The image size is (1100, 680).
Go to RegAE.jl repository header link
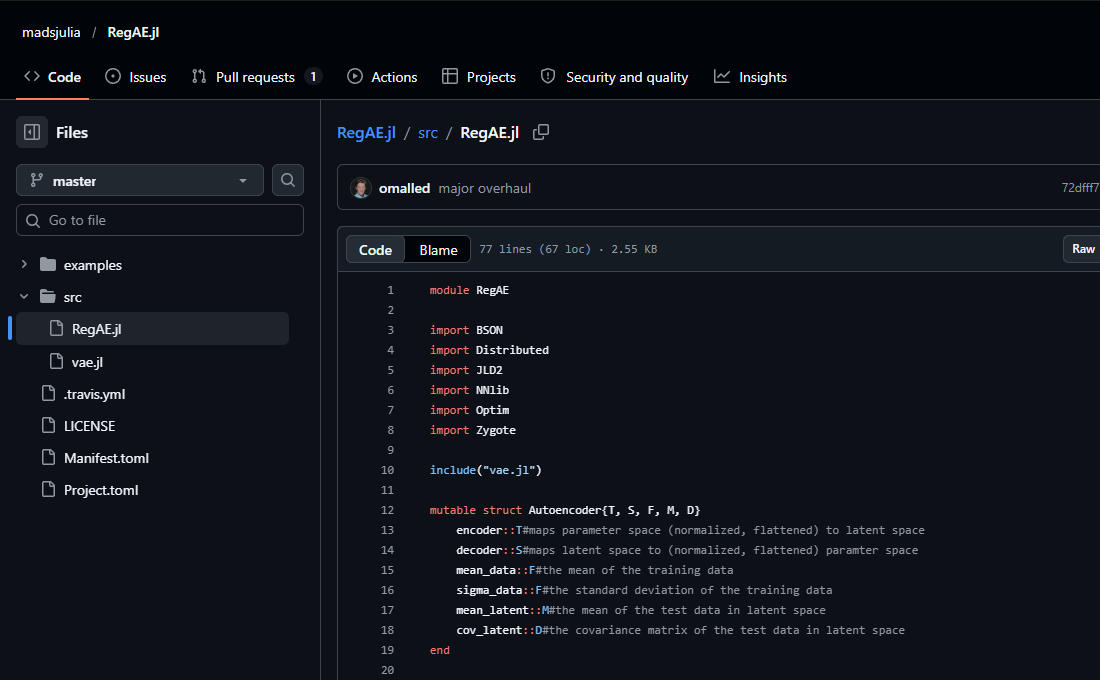coord(133,32)
